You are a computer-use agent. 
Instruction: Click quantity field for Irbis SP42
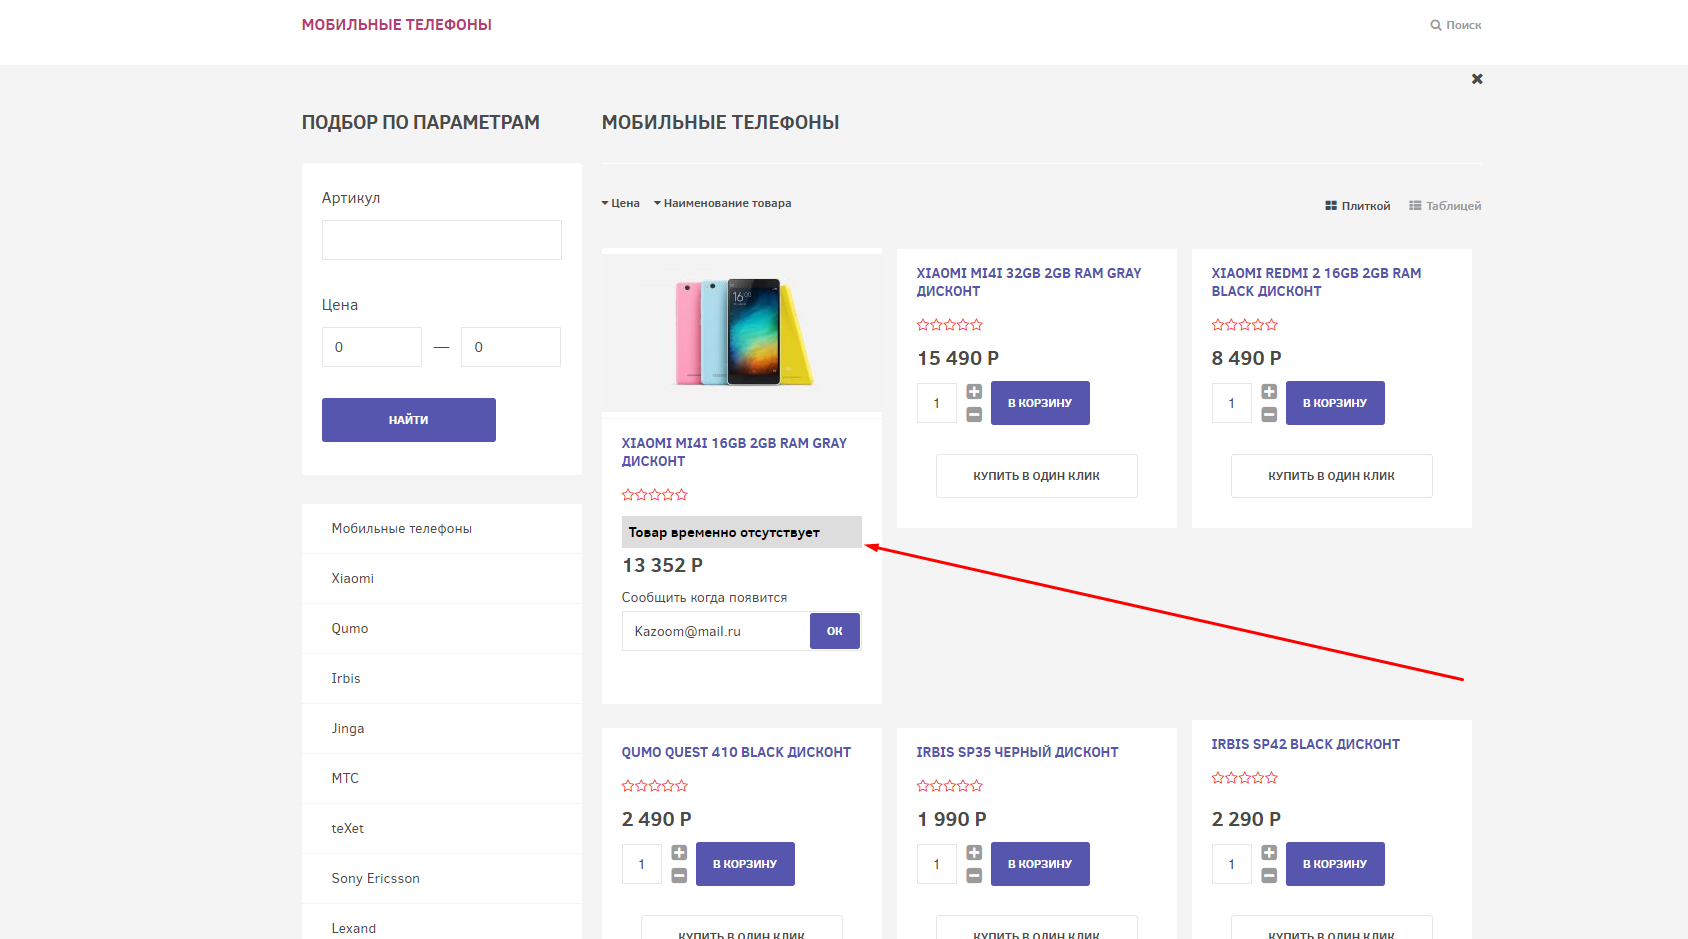pos(1232,864)
